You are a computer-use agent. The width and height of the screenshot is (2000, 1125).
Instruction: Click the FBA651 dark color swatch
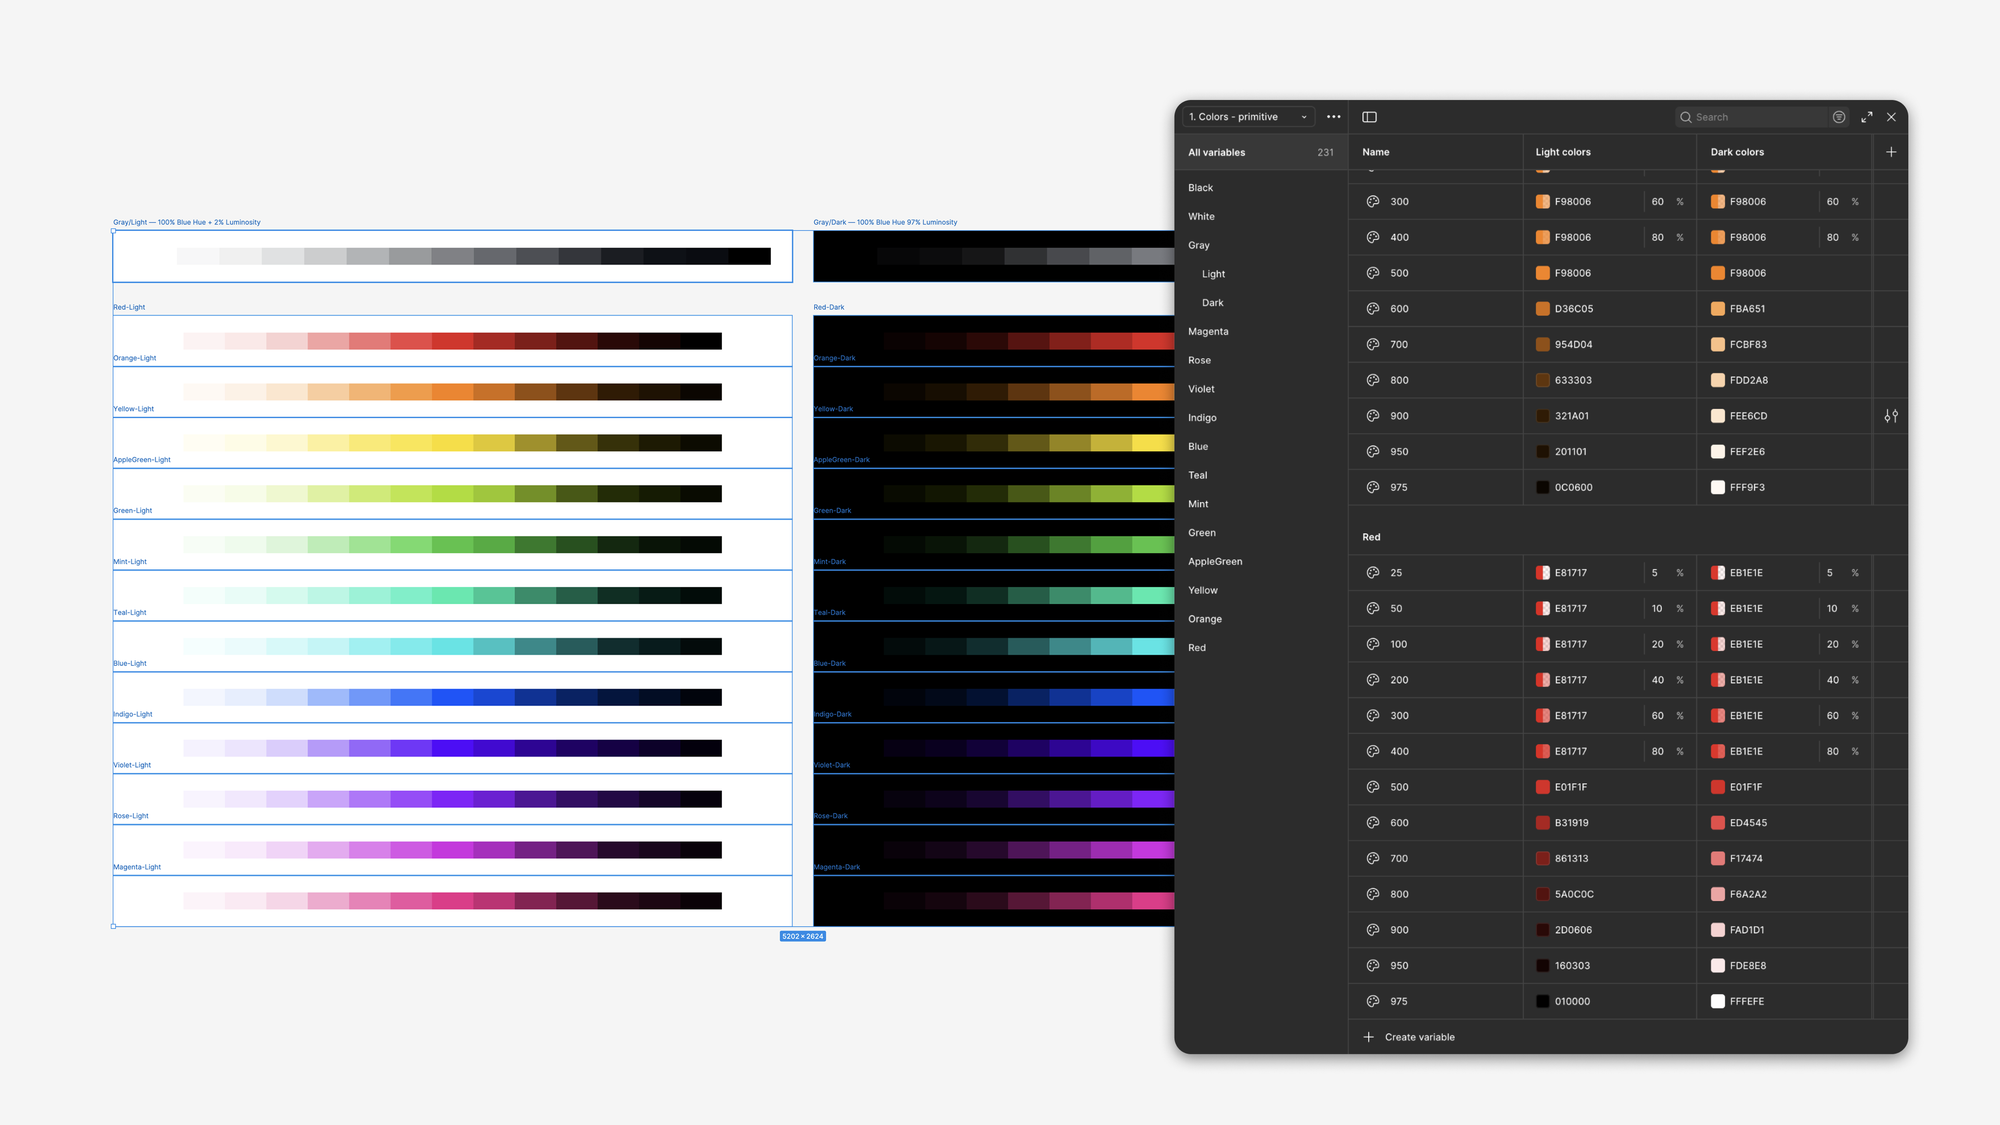point(1717,309)
